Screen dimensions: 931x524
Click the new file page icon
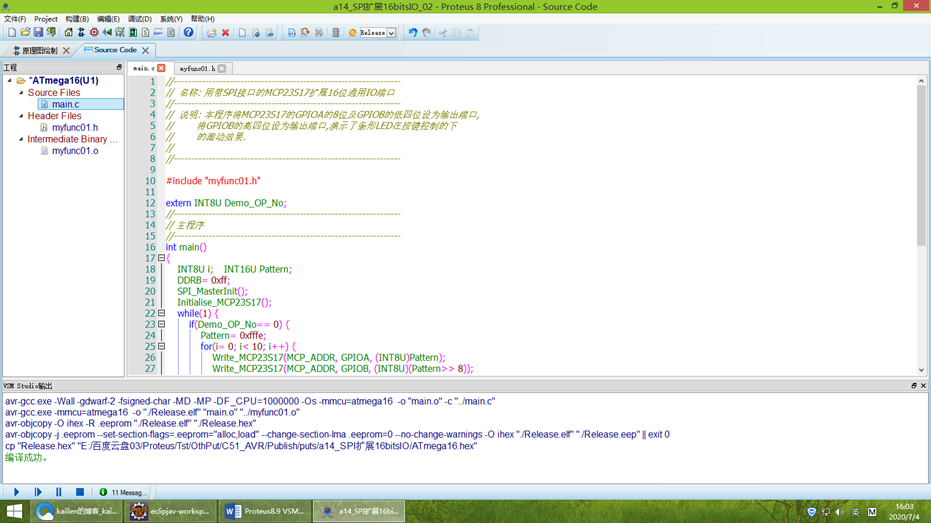242,33
